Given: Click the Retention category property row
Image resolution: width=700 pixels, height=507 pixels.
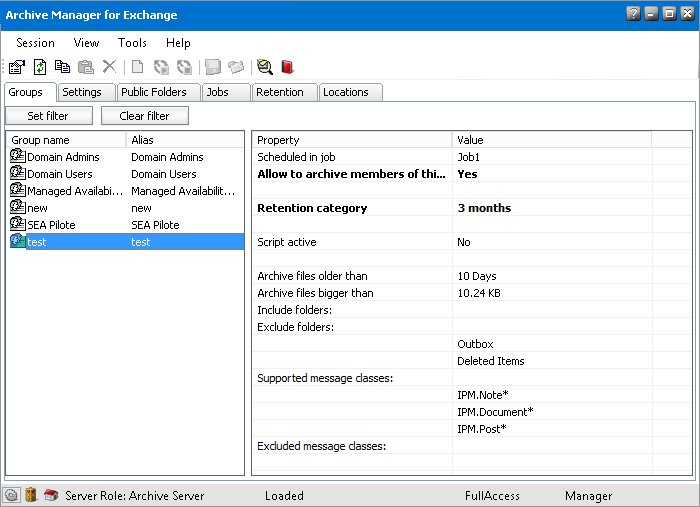Looking at the screenshot, I should [312, 208].
